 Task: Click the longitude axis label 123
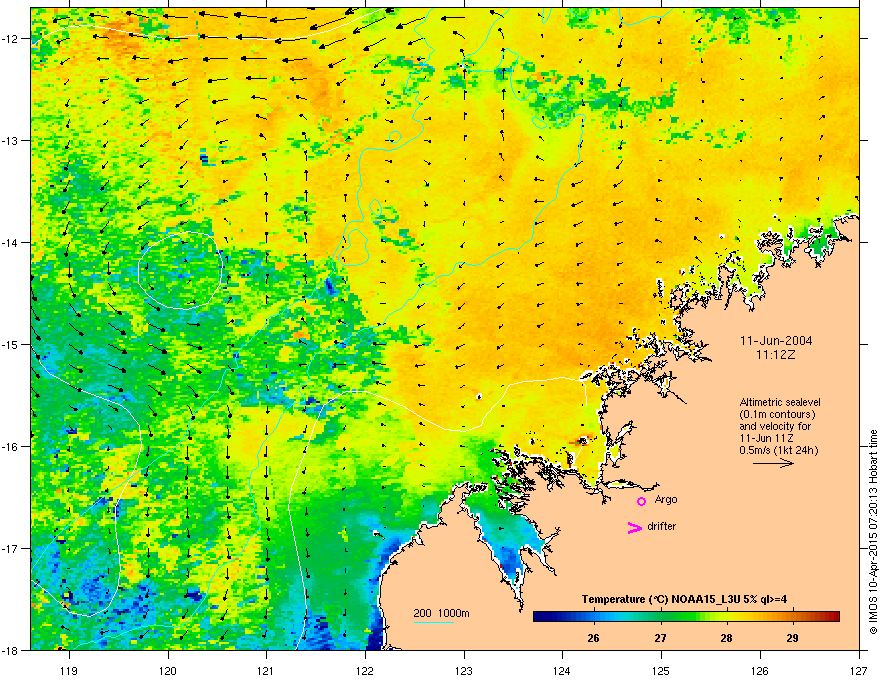(x=464, y=670)
